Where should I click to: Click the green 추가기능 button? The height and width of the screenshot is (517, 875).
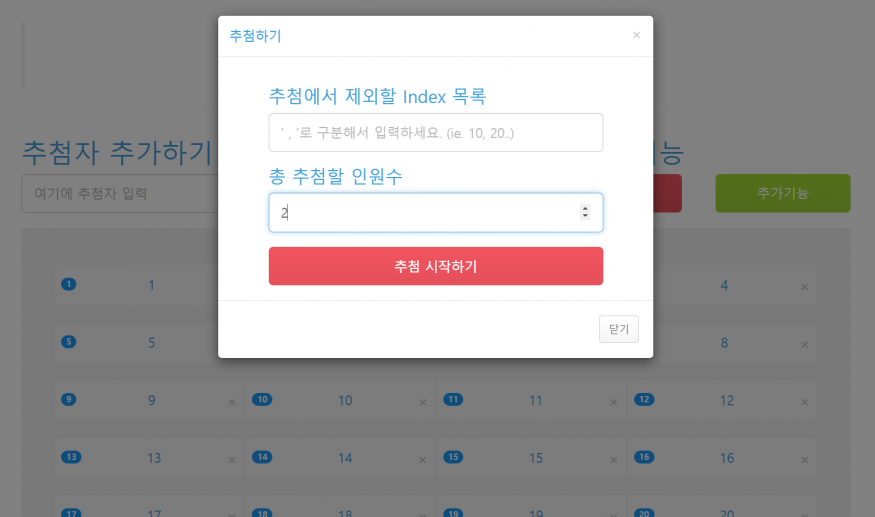(782, 193)
